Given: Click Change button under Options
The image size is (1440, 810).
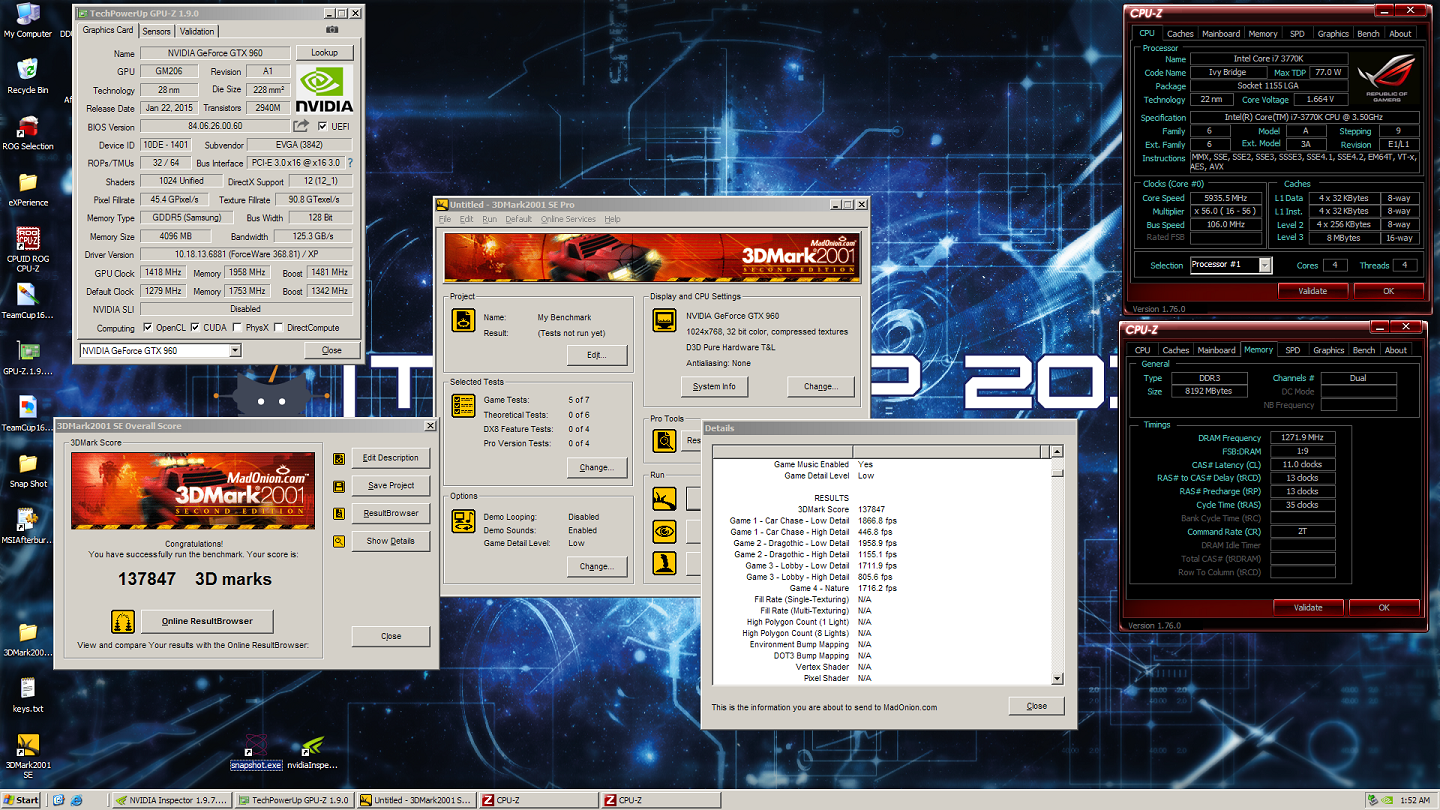Looking at the screenshot, I should point(596,566).
